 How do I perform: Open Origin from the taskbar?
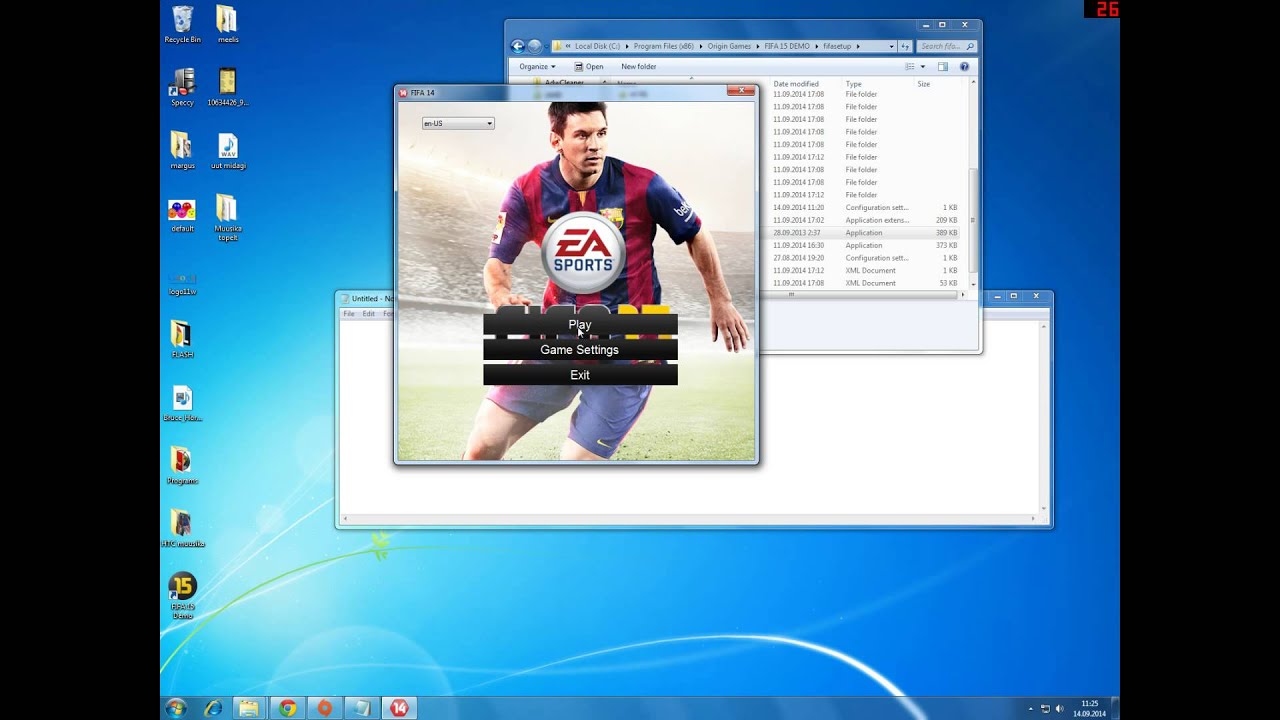[x=324, y=708]
